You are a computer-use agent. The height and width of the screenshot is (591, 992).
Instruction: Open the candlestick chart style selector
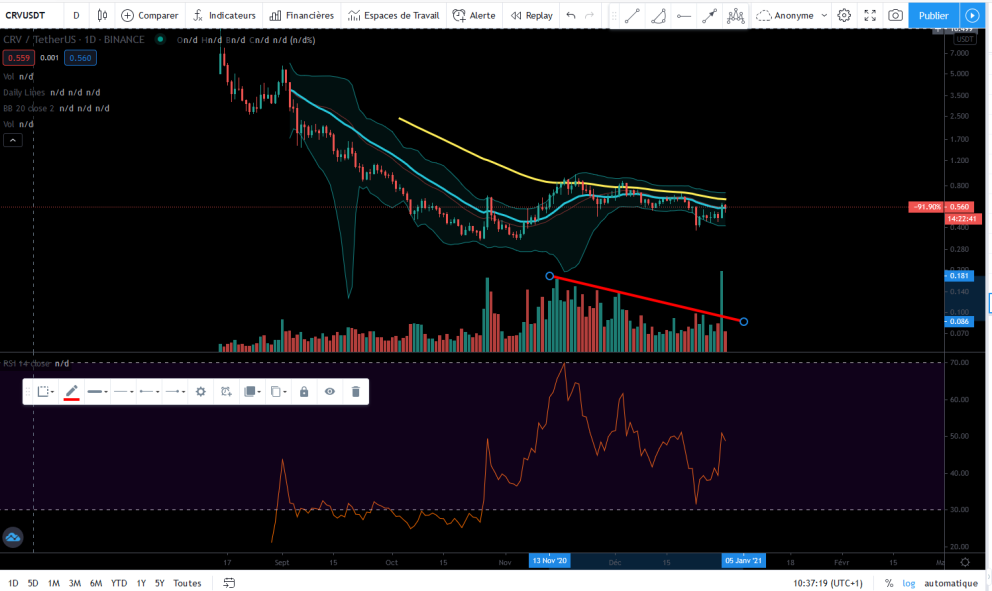tap(102, 15)
